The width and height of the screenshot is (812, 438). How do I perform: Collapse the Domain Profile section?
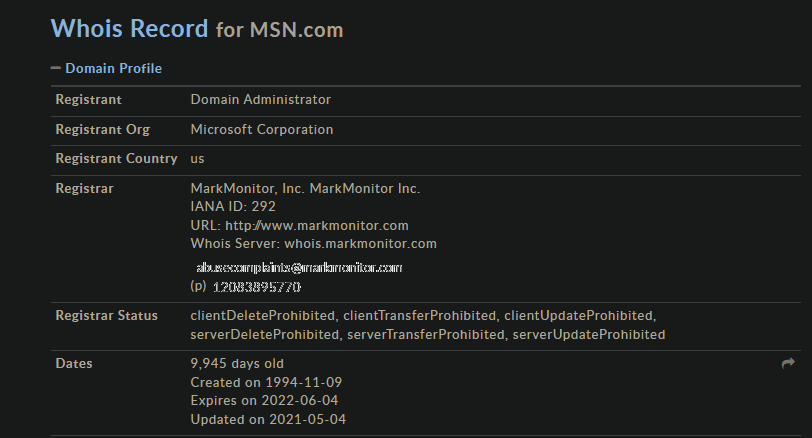pyautogui.click(x=55, y=68)
